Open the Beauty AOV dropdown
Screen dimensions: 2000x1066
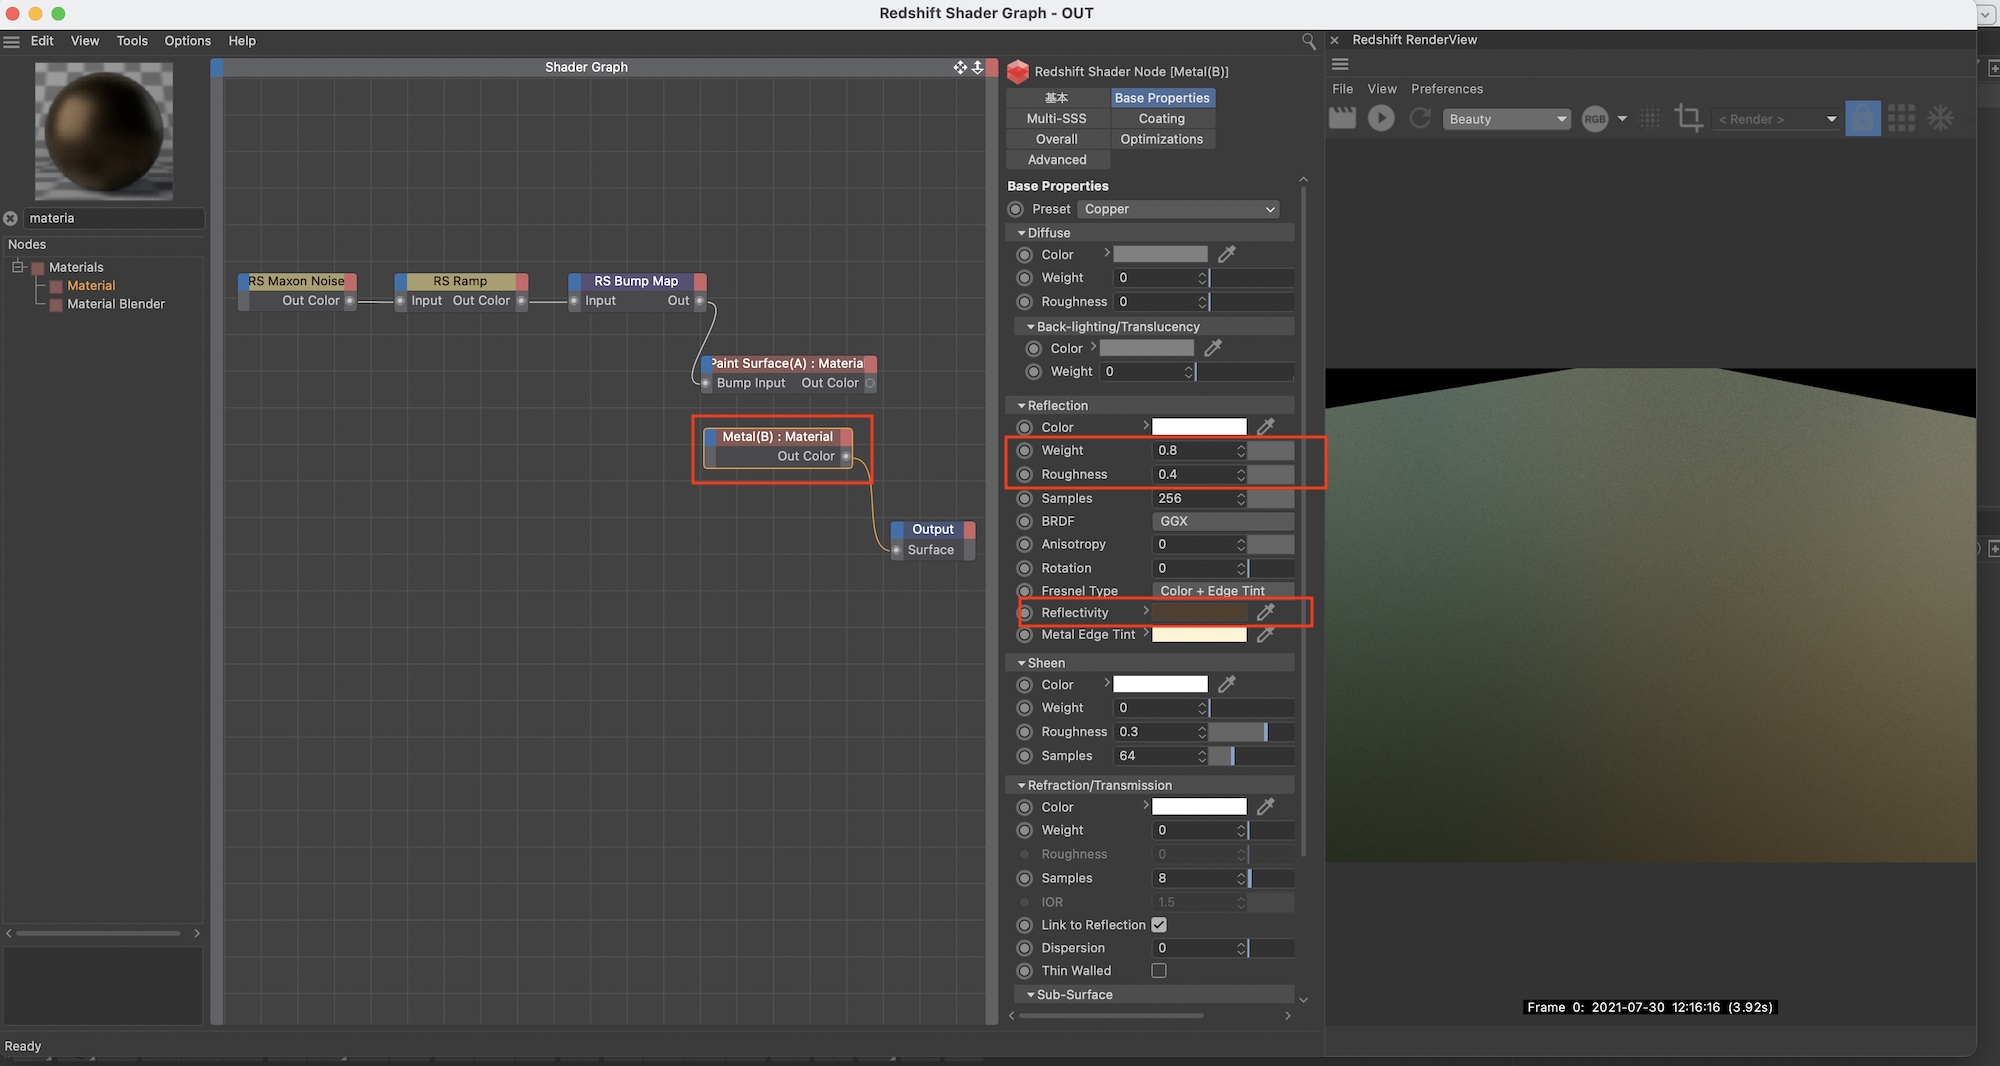coord(1507,119)
